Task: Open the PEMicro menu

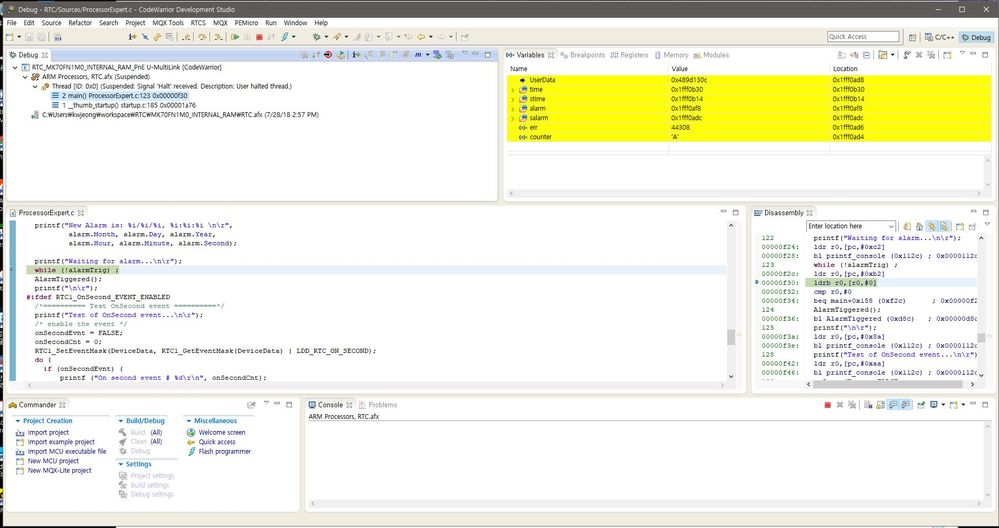Action: 247,23
